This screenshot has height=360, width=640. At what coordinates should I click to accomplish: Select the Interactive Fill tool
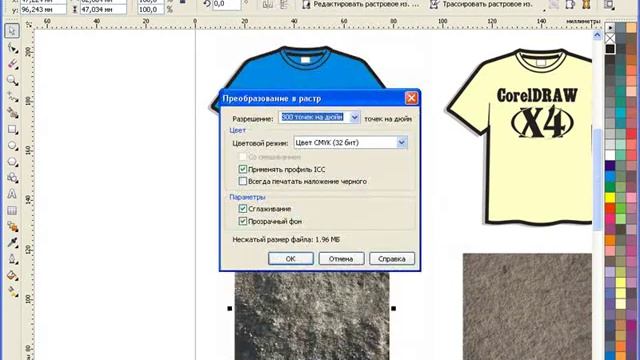12,291
